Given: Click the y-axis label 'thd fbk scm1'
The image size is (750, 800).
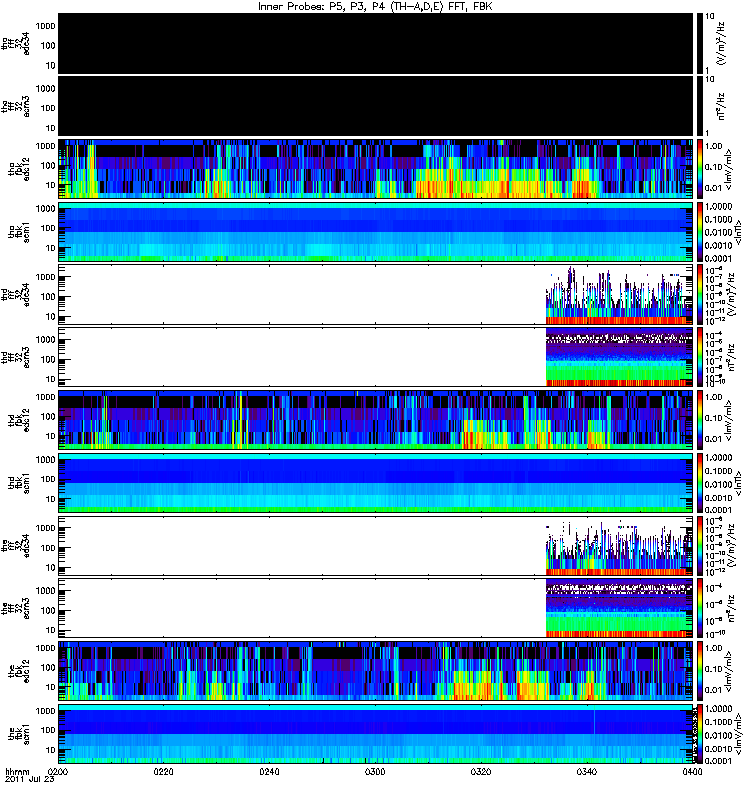Looking at the screenshot, I should pyautogui.click(x=19, y=483).
